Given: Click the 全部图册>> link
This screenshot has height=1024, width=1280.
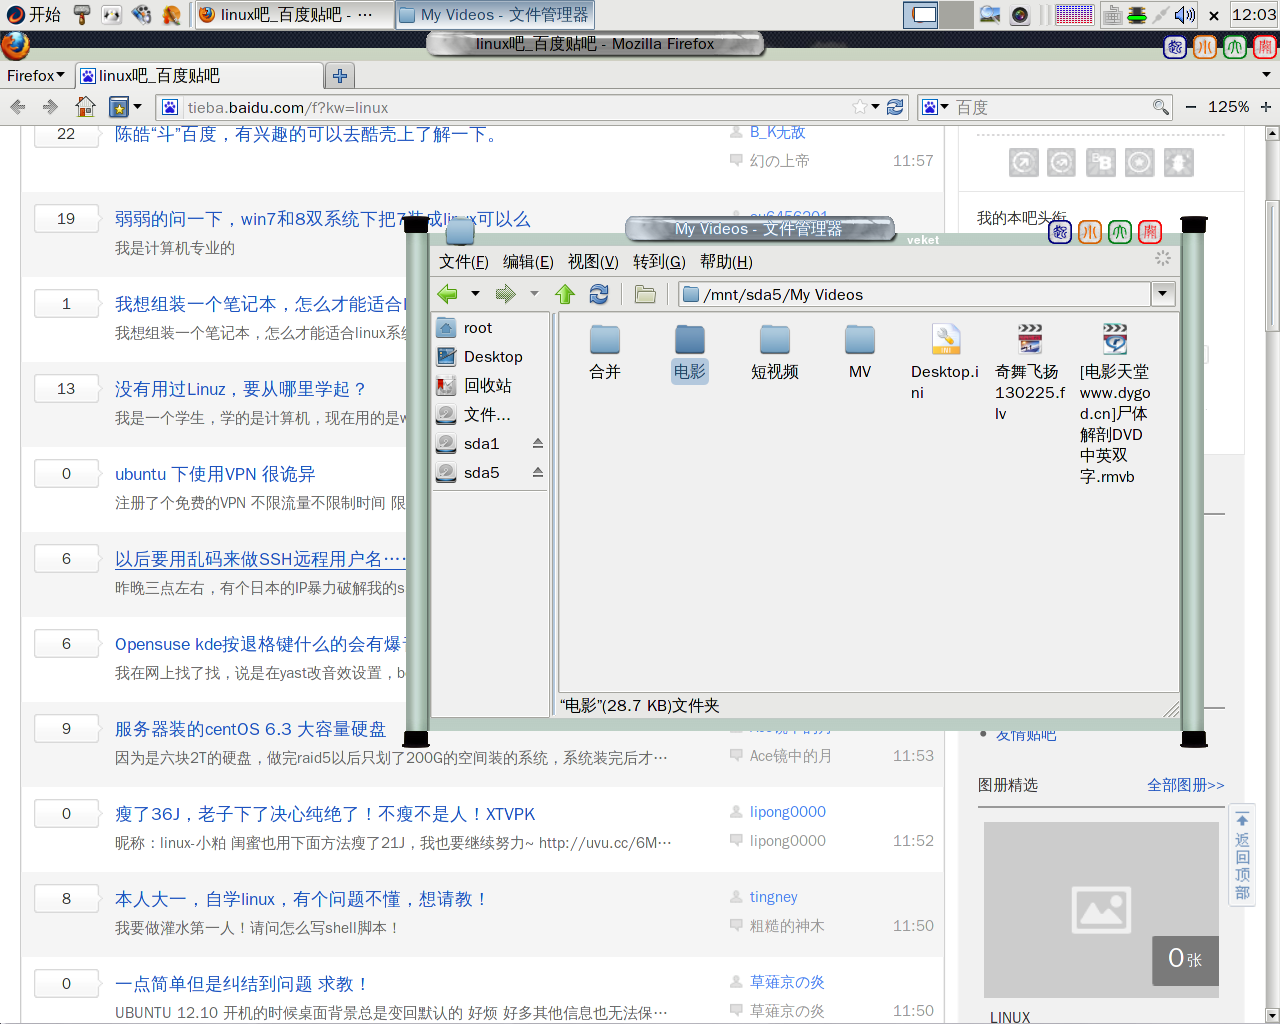Looking at the screenshot, I should (x=1186, y=785).
